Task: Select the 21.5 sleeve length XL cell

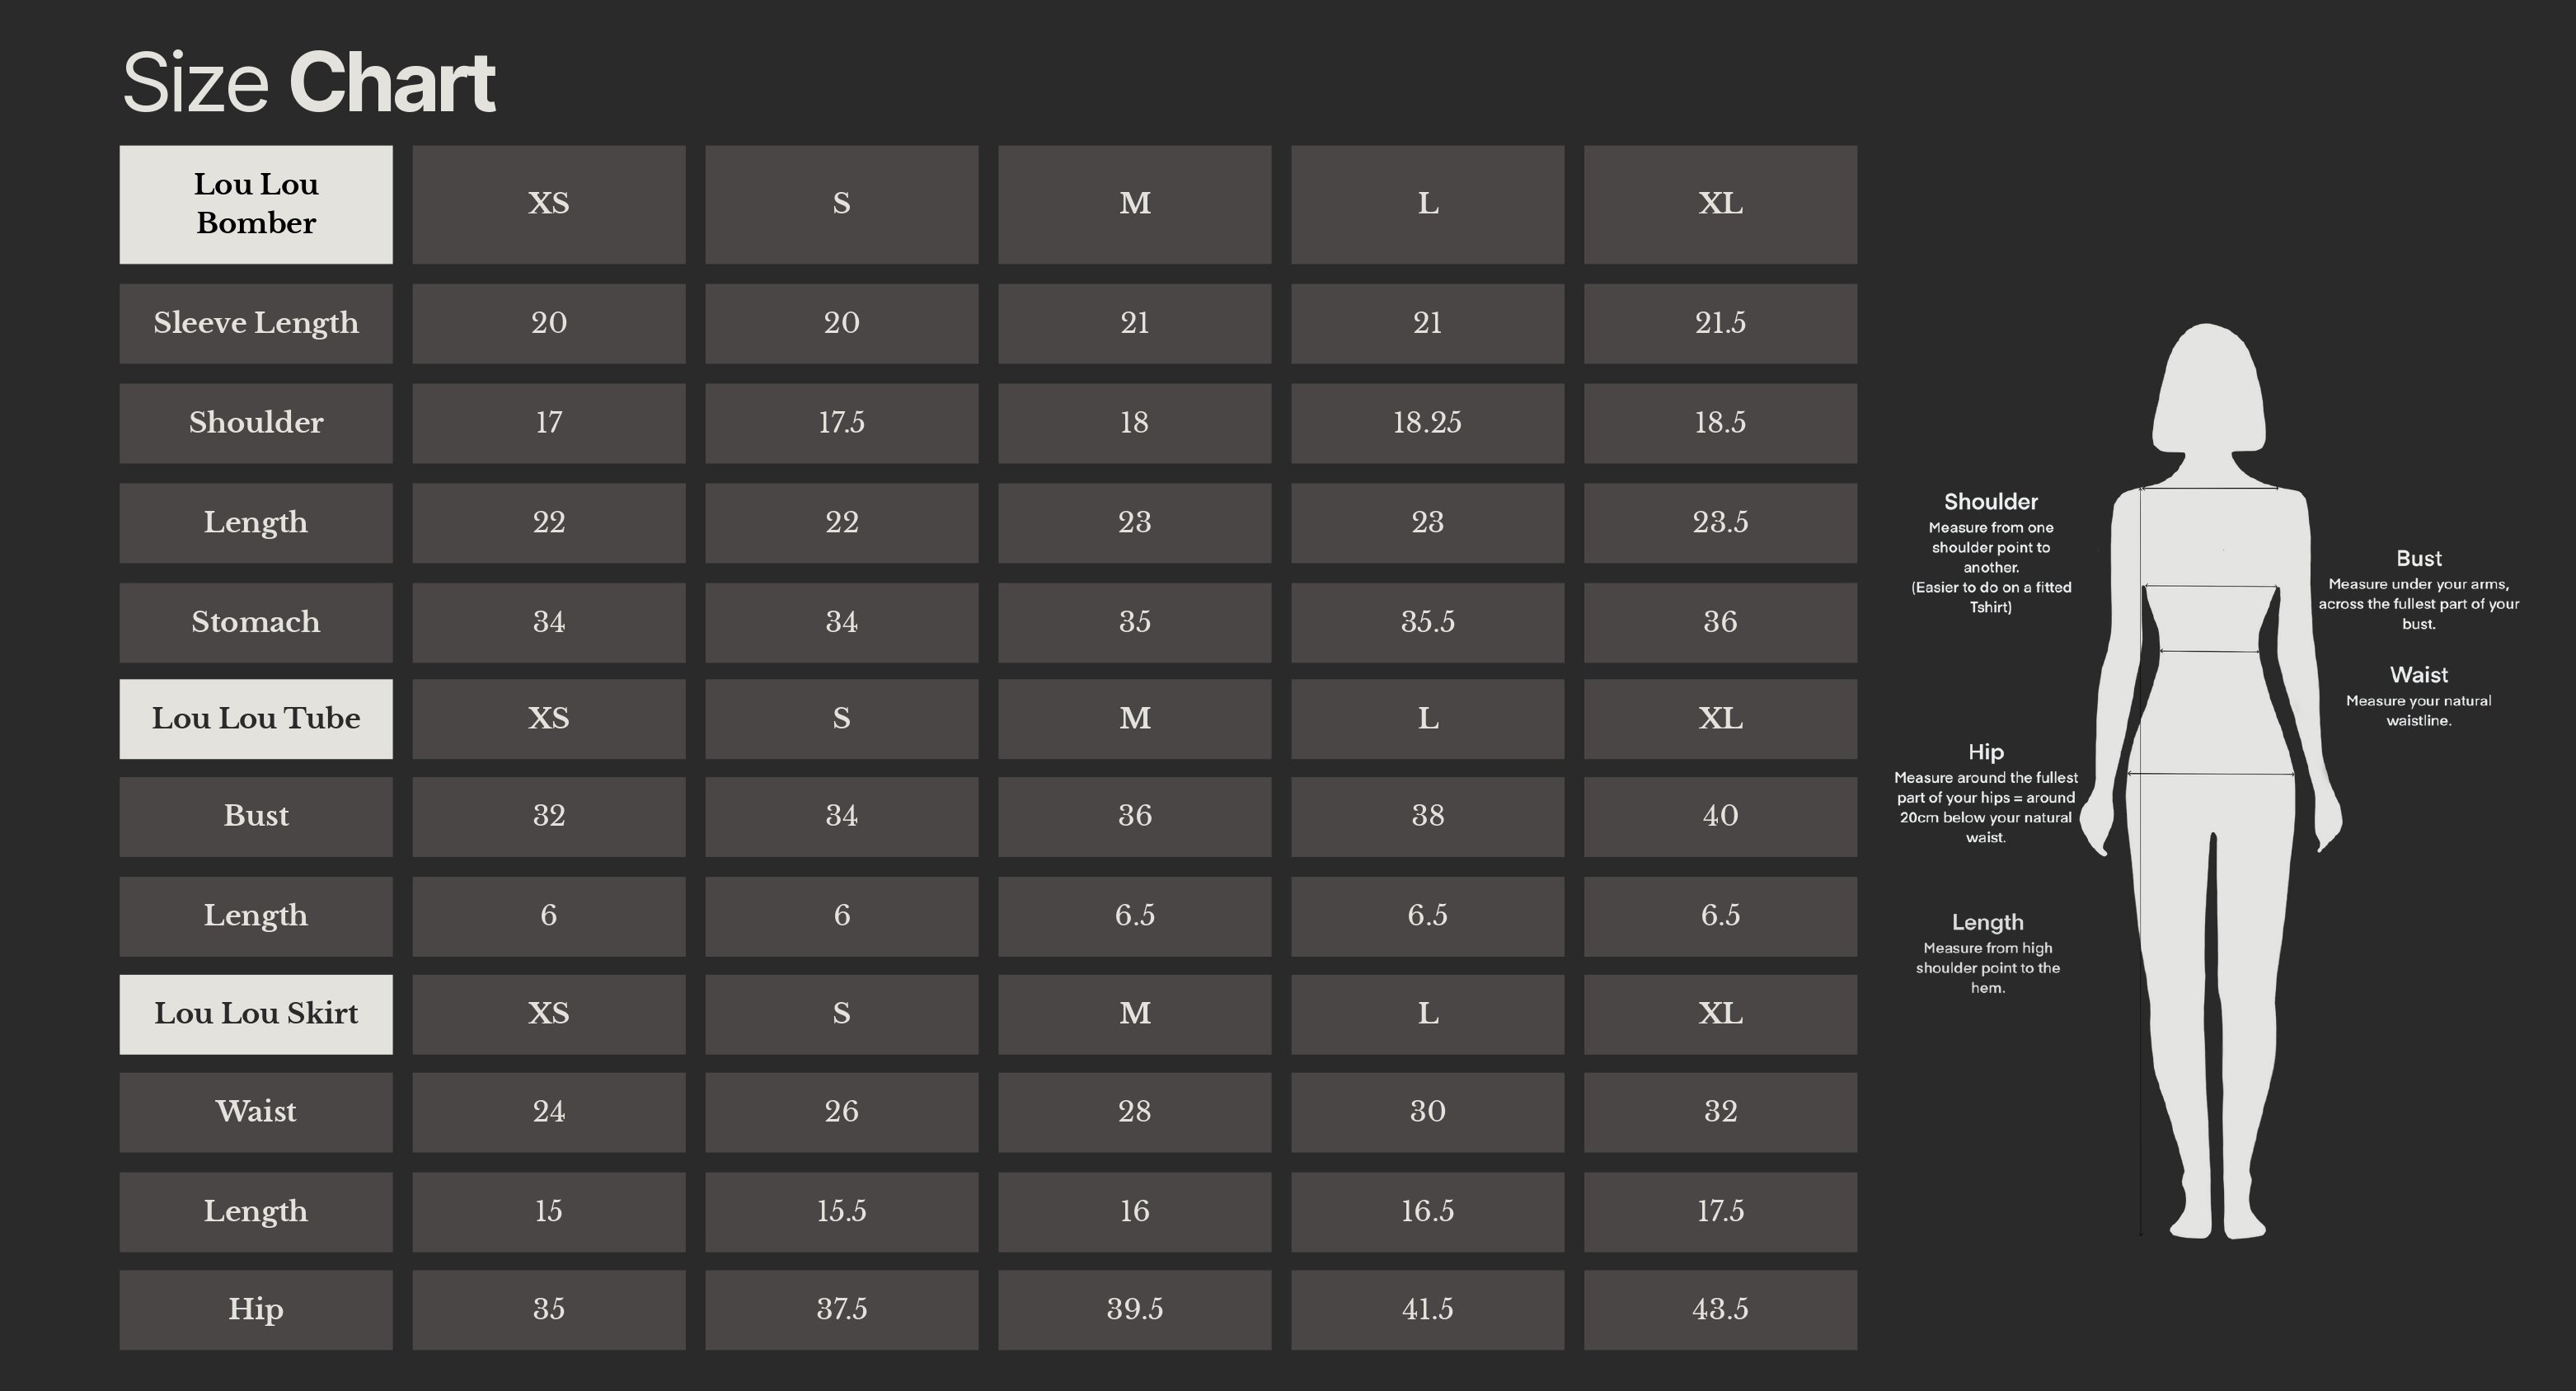Action: [1720, 323]
